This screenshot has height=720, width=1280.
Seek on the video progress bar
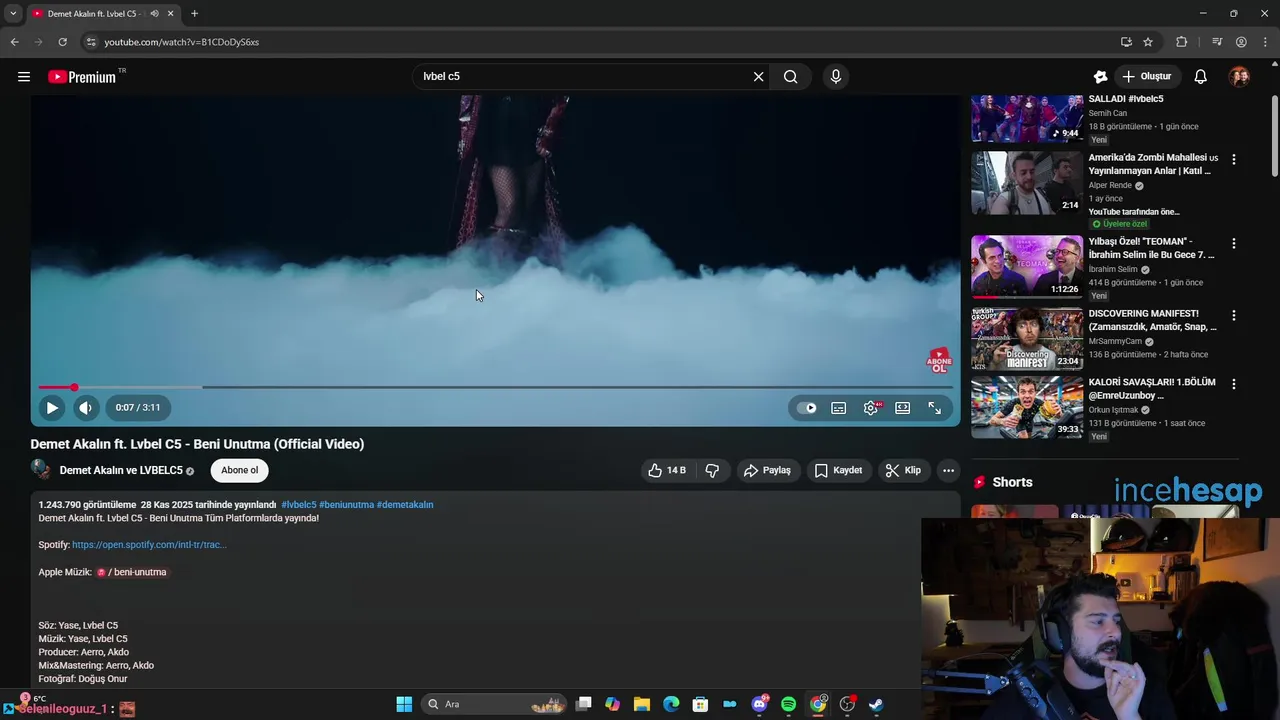(496, 387)
